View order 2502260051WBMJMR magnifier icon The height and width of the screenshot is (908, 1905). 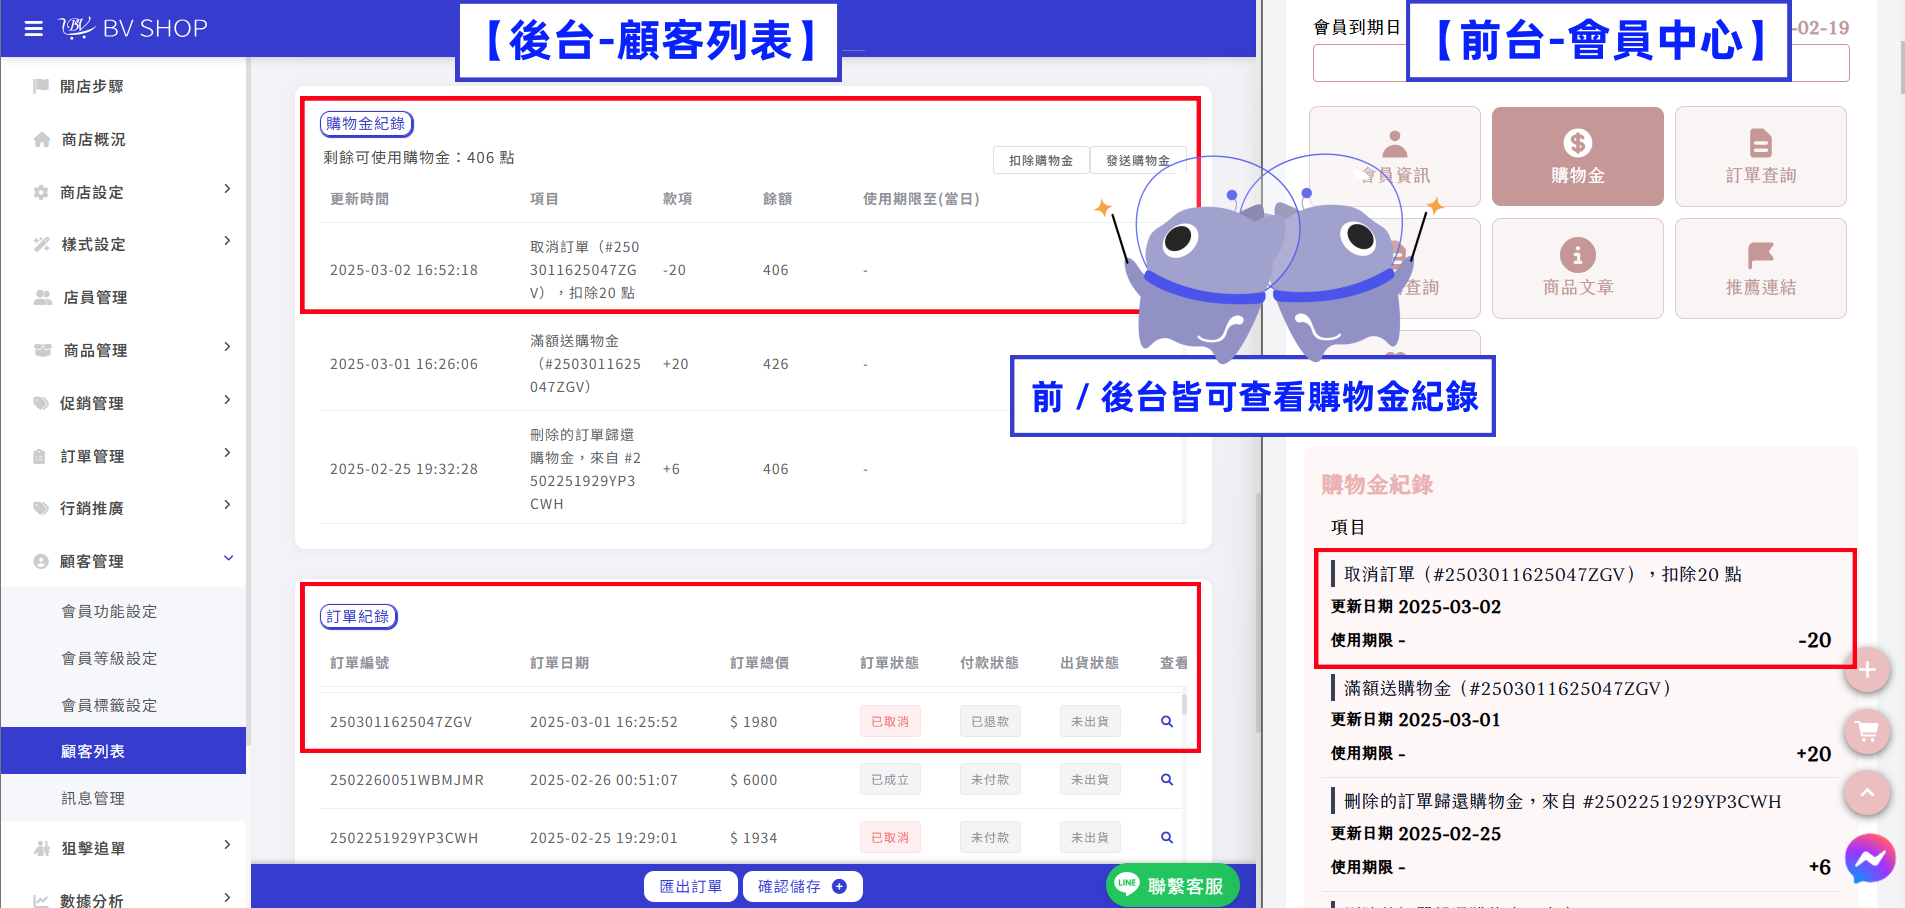pyautogui.click(x=1166, y=779)
